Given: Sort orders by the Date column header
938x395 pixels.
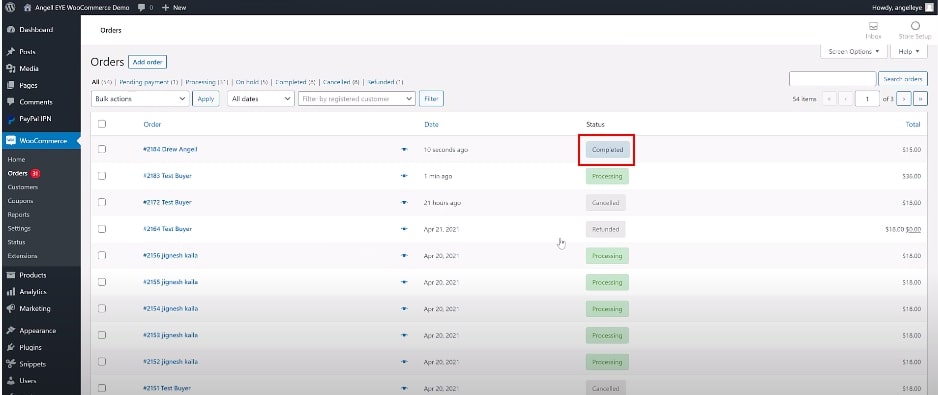Looking at the screenshot, I should (431, 124).
